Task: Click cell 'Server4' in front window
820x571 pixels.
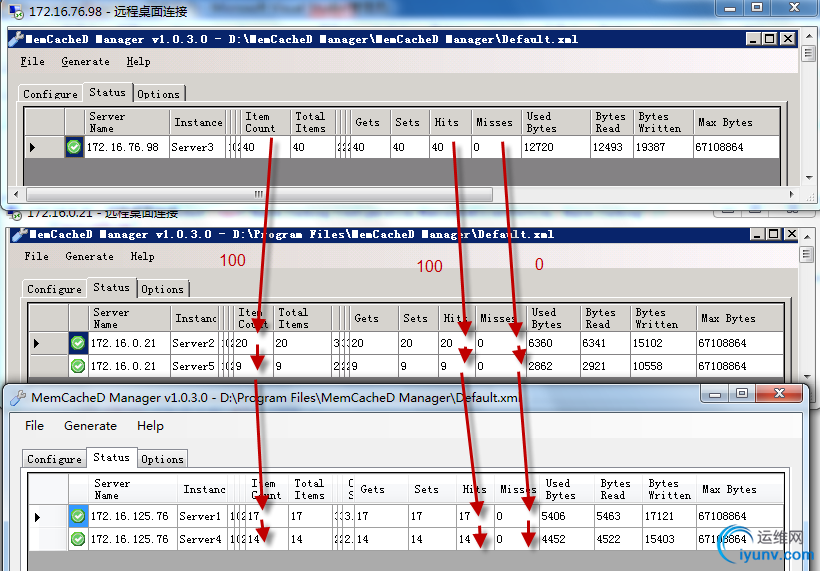Action: point(203,539)
